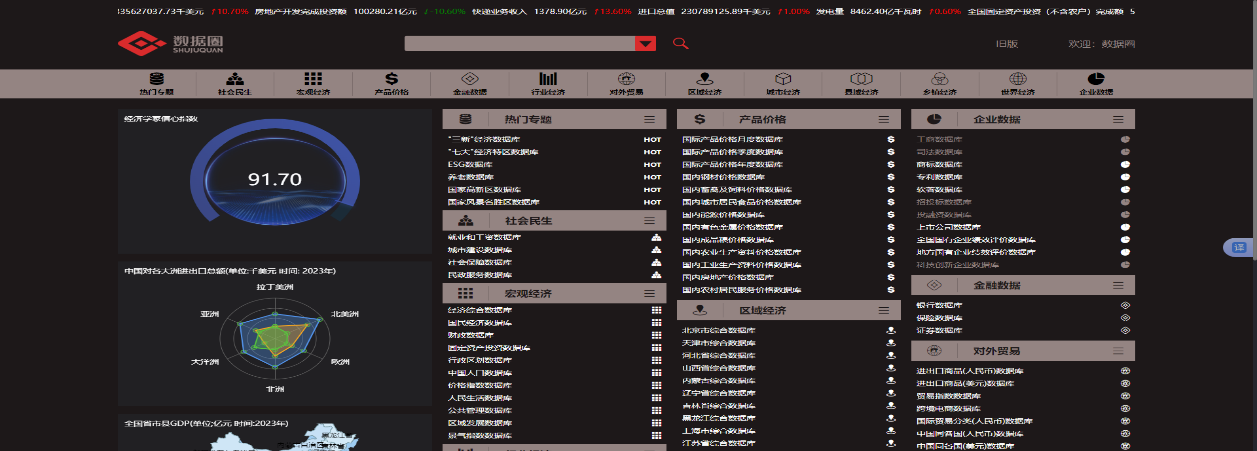Viewport: 1257px width, 451px height.
Task: Click the search input field
Action: tap(519, 43)
